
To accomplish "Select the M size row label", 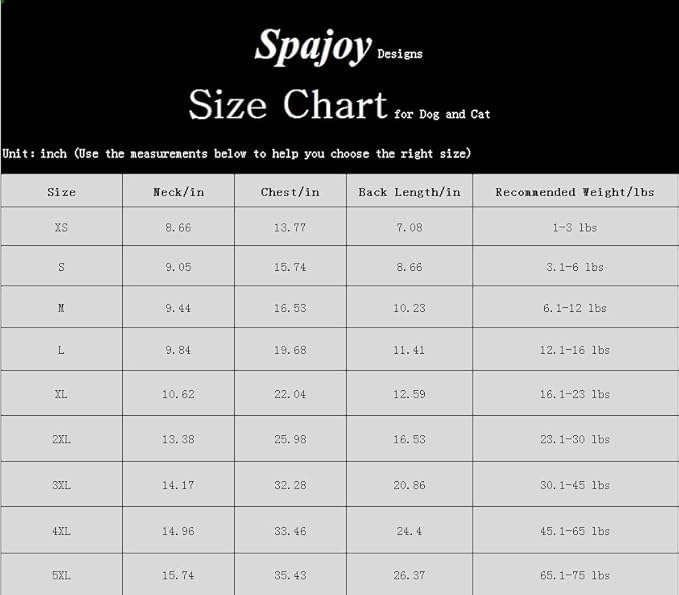I will (61, 308).
